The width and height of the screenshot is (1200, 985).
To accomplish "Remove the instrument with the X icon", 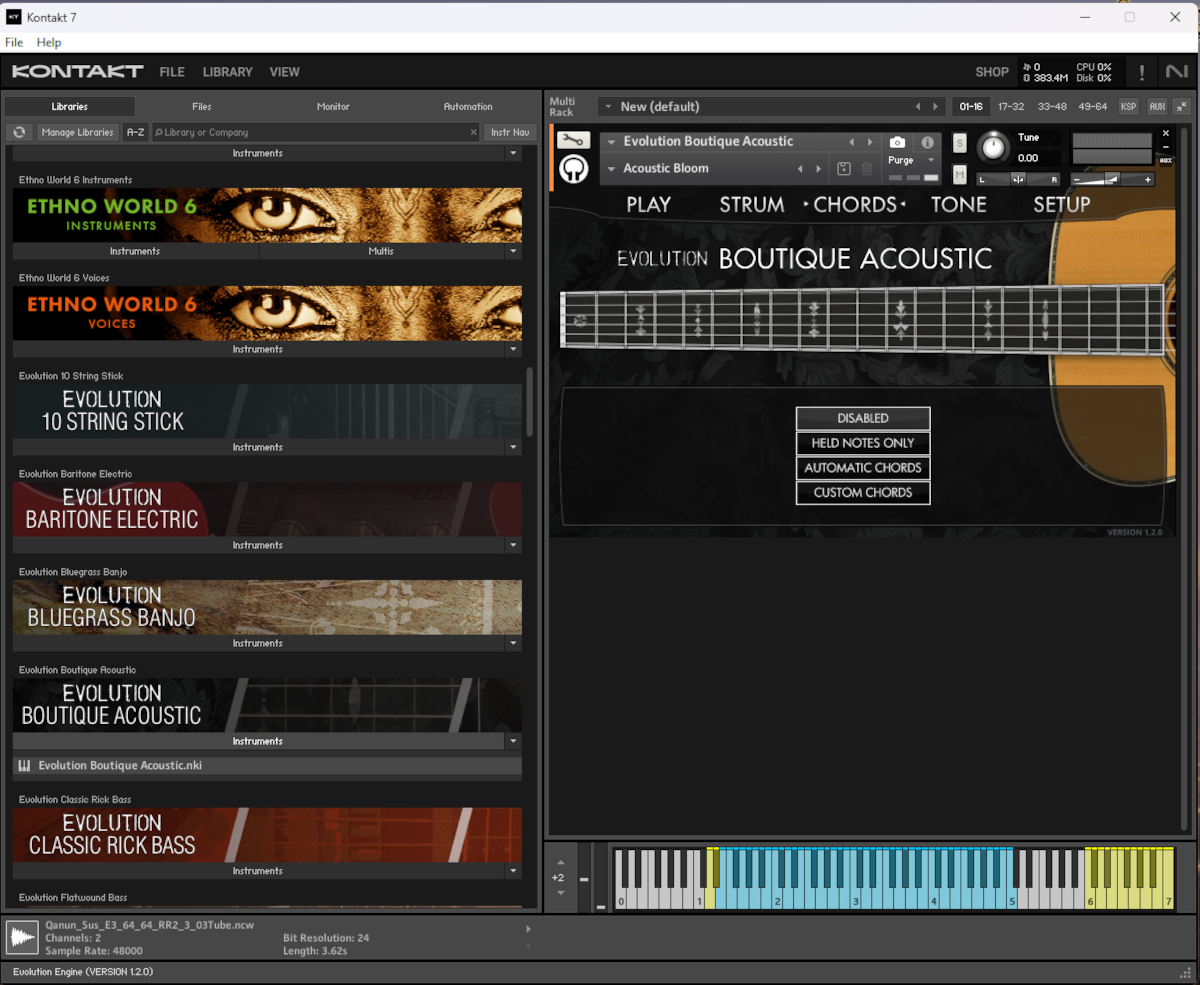I will (x=1165, y=133).
